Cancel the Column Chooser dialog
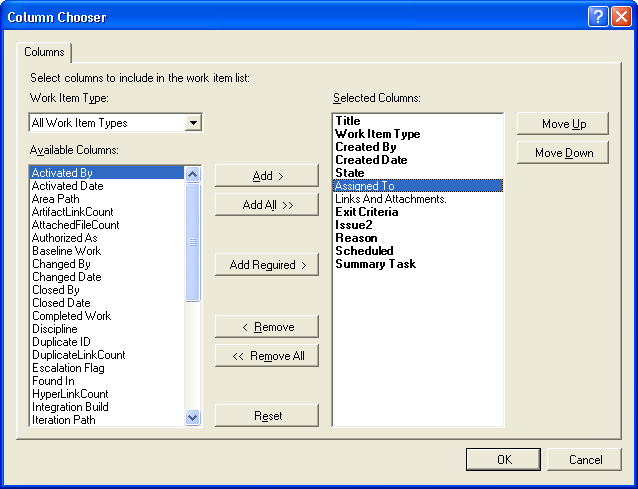This screenshot has width=638, height=489. pyautogui.click(x=585, y=460)
